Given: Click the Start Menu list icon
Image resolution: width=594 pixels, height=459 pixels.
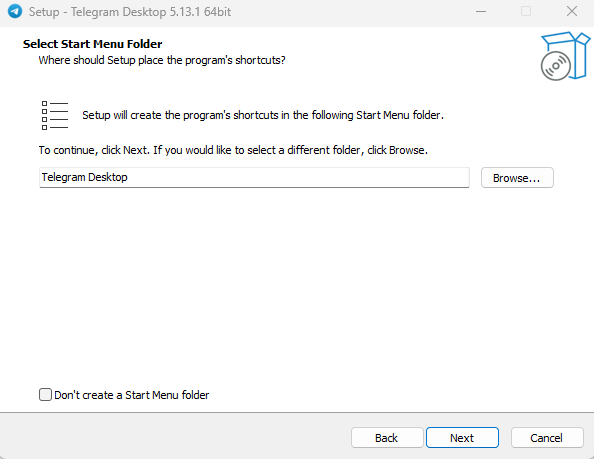Looking at the screenshot, I should pyautogui.click(x=55, y=115).
